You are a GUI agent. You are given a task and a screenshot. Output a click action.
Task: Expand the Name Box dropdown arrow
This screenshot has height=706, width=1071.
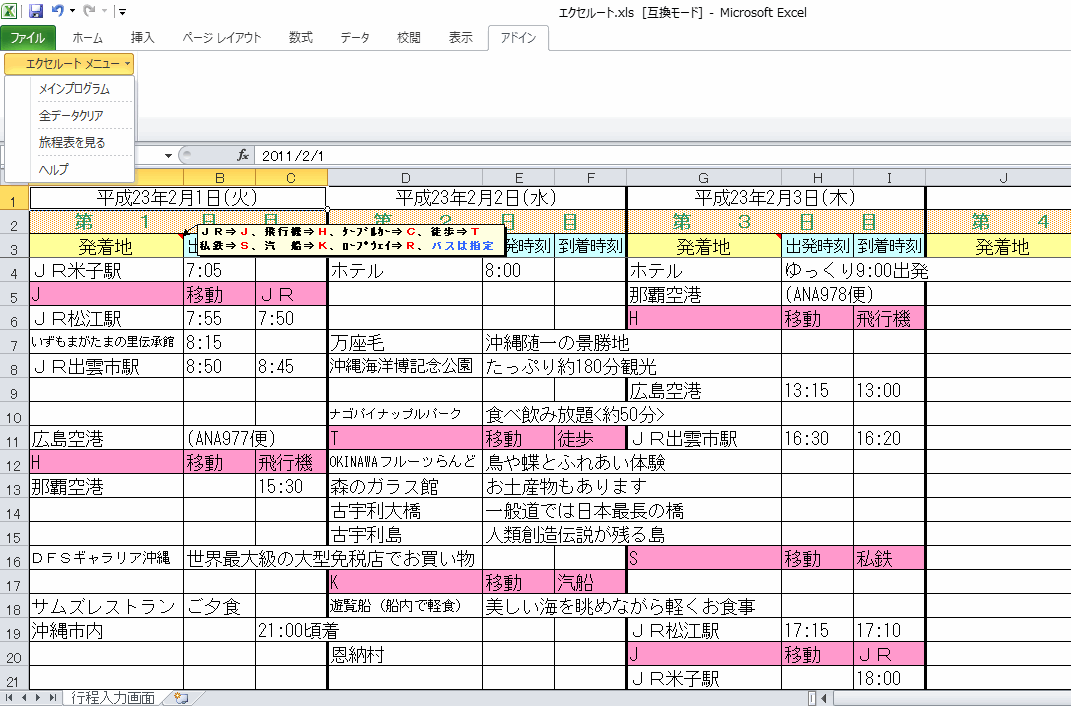pos(168,156)
